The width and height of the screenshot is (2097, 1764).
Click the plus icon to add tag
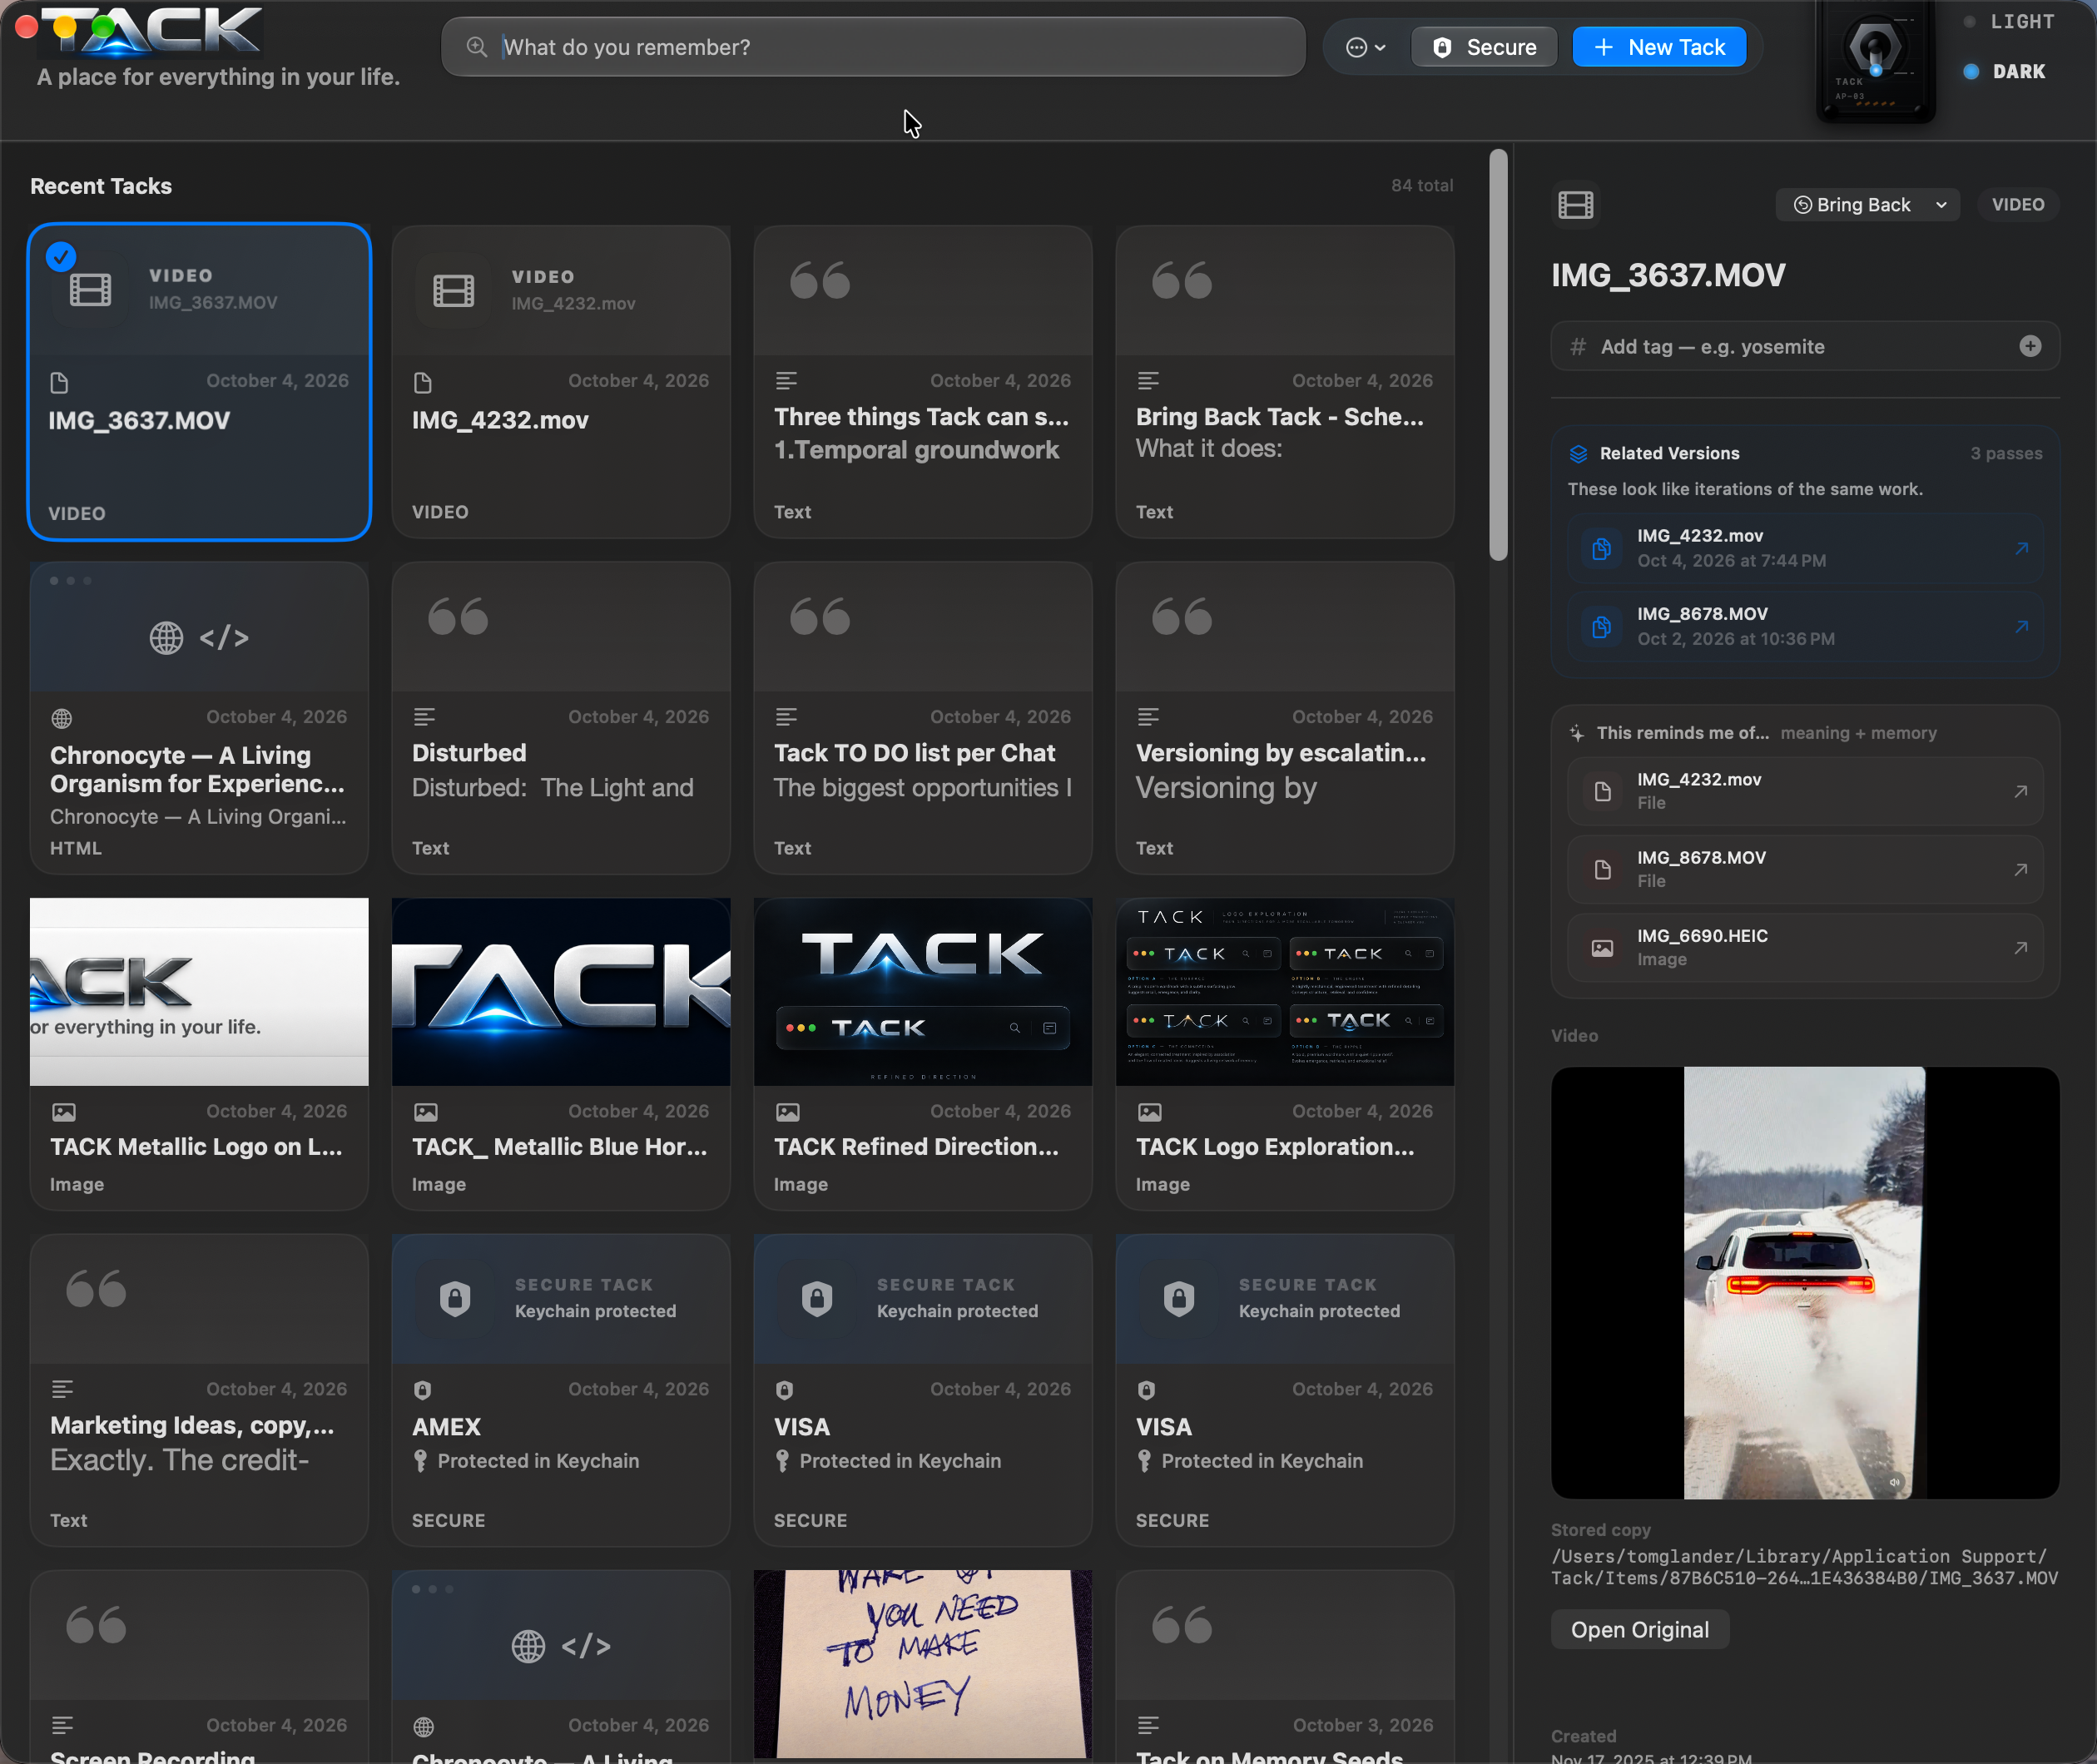coord(2030,346)
